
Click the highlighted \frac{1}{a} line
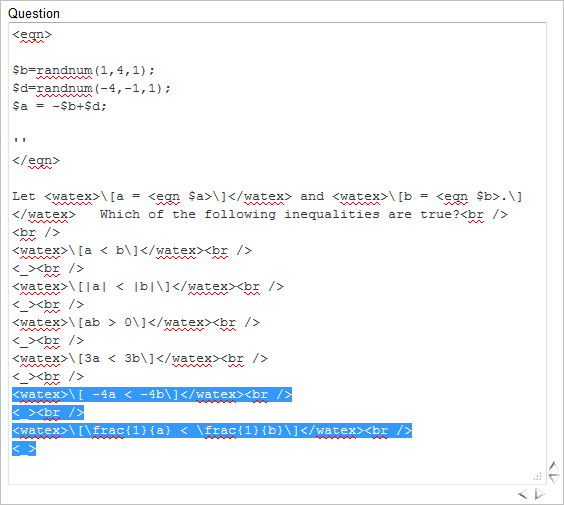click(212, 431)
